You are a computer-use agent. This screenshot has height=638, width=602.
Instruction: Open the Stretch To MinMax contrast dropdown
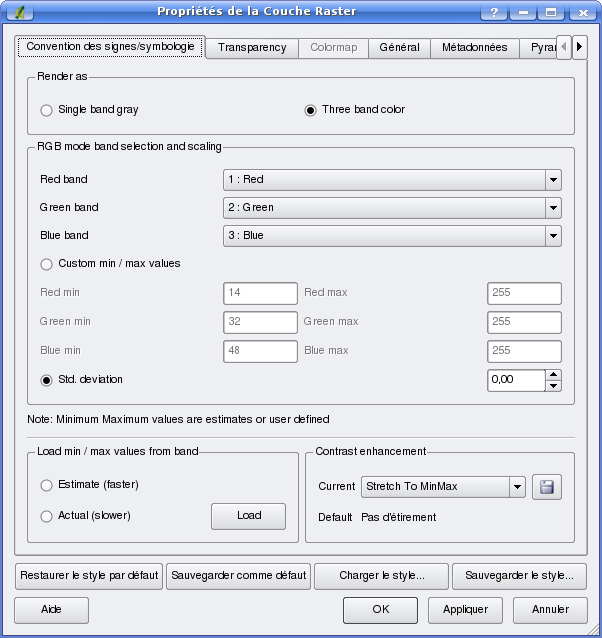(x=443, y=487)
